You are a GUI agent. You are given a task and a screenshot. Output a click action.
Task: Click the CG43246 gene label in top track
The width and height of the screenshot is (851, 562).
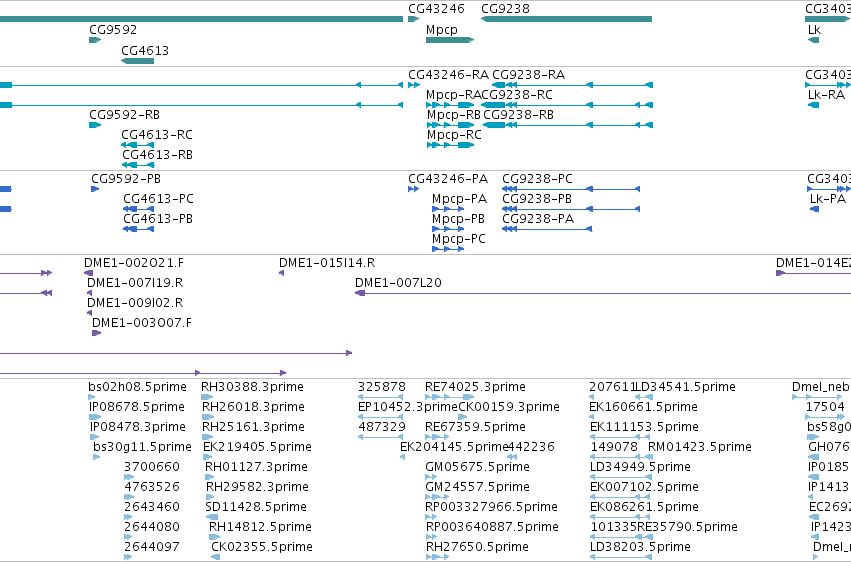(x=436, y=9)
